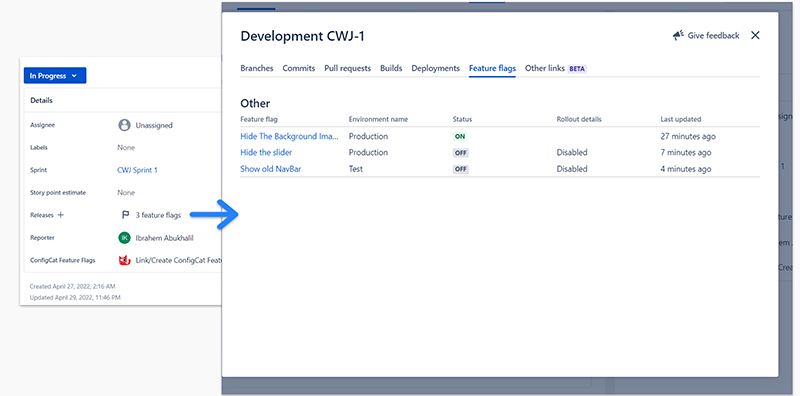Click the OFF badge for Show old NavBar
The image size is (800, 396).
461,169
